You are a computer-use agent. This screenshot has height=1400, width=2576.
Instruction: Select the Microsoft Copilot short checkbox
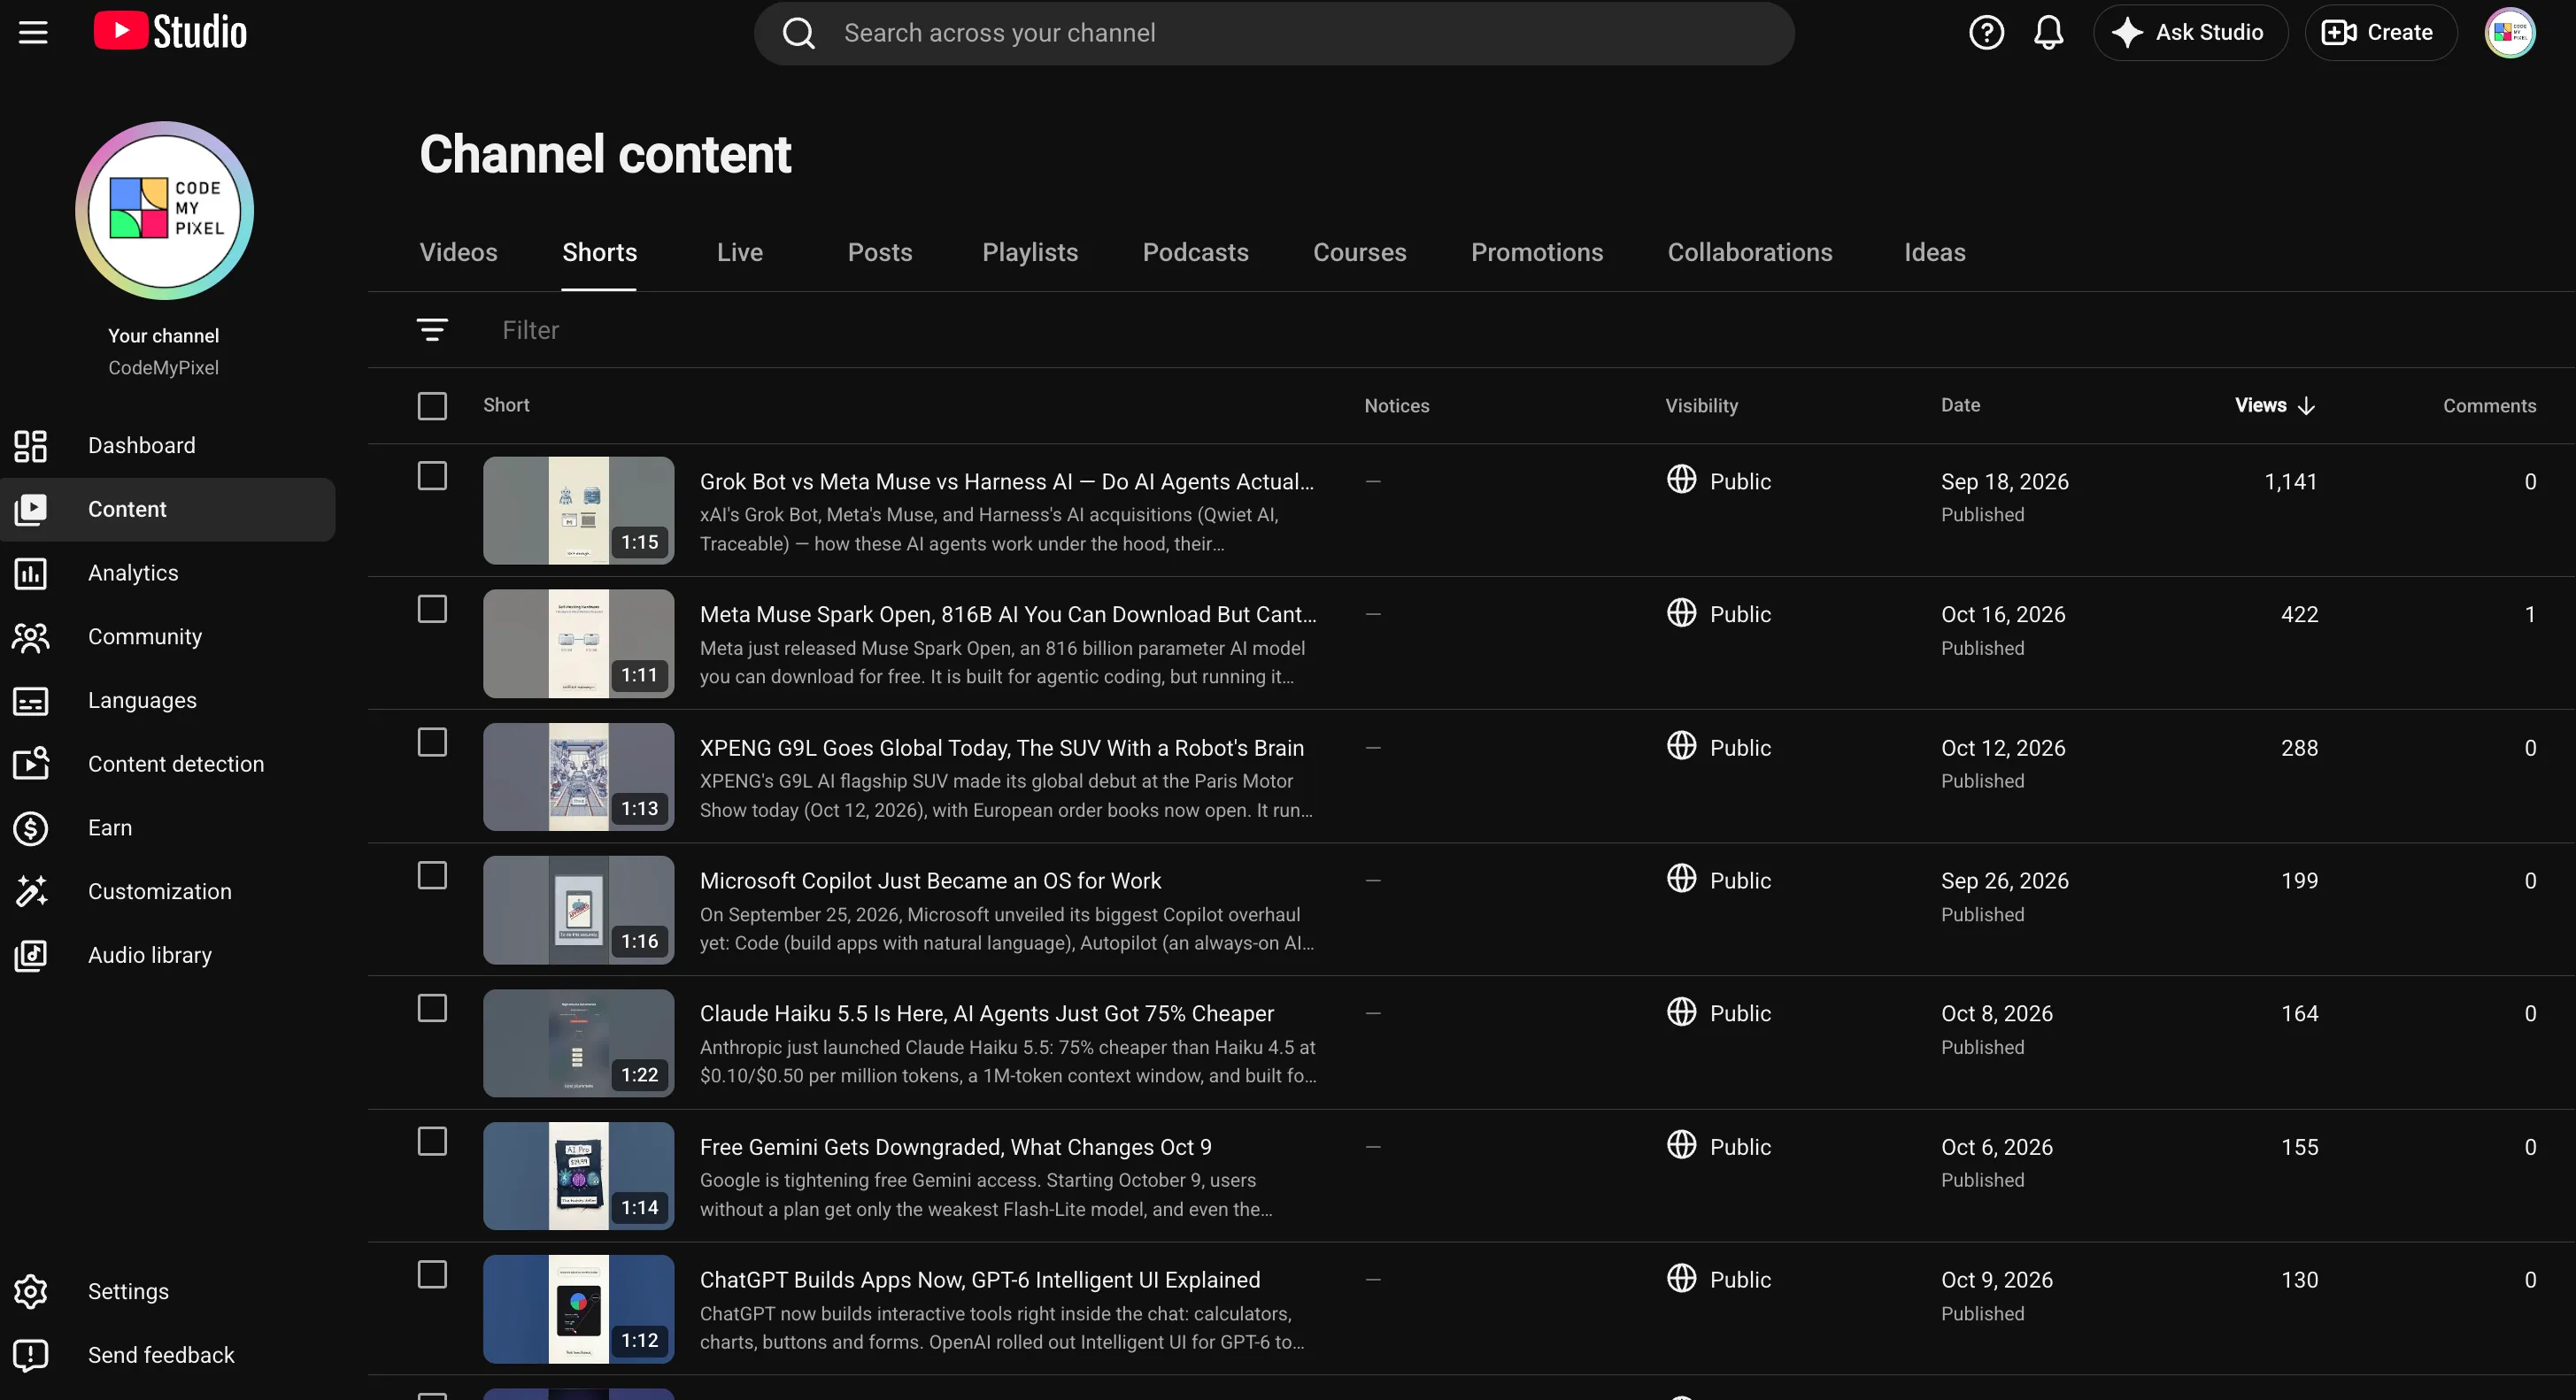pyautogui.click(x=432, y=876)
